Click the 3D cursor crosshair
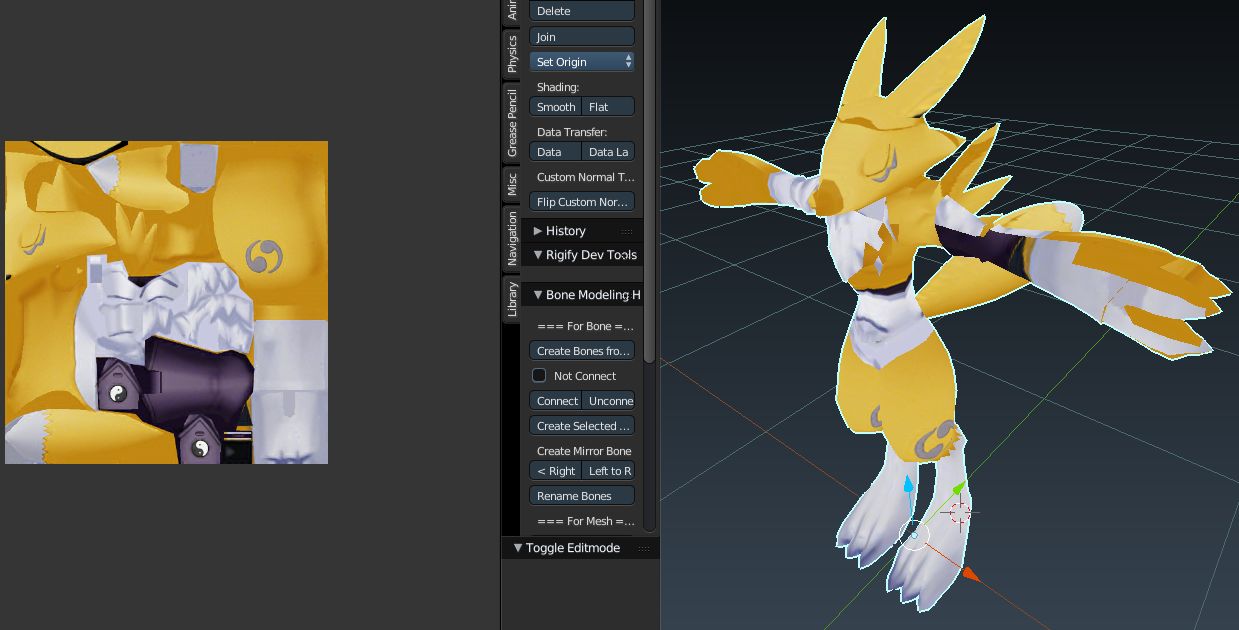The width and height of the screenshot is (1239, 630). (x=959, y=512)
